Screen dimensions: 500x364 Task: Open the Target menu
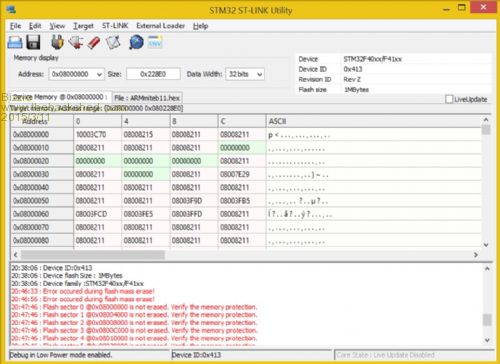coord(83,26)
